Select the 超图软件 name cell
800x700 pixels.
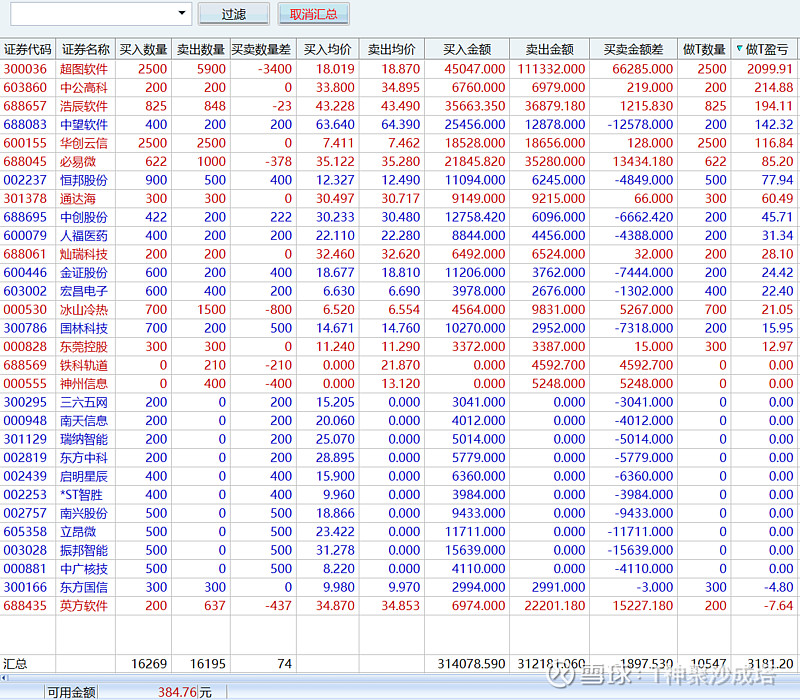pos(84,69)
